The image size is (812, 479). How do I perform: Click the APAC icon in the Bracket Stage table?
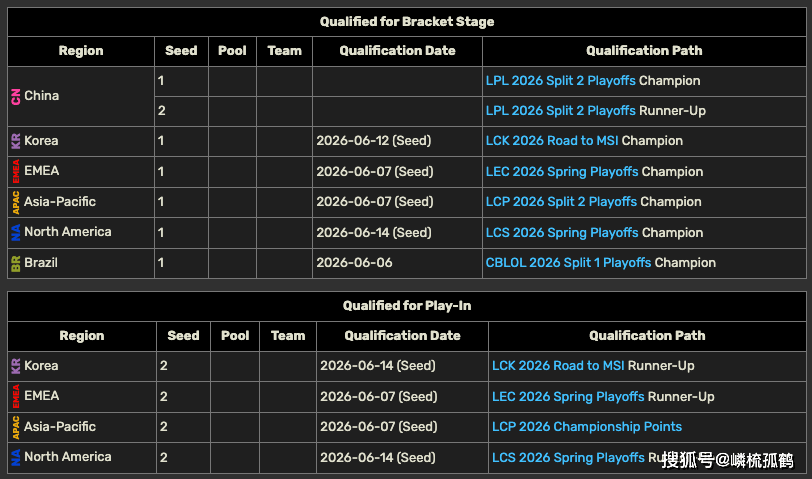pos(15,202)
